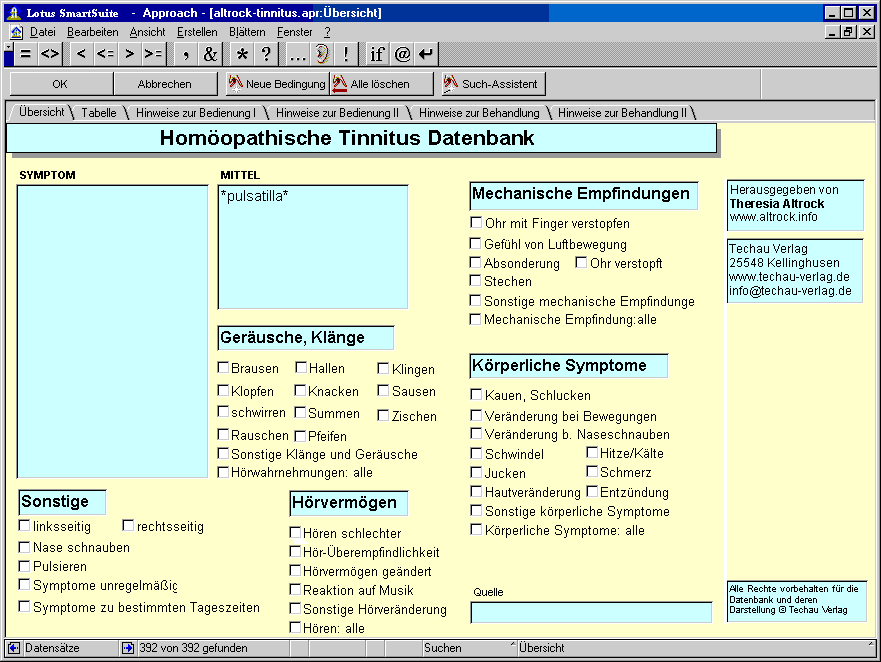Click the www.techau-verlag.de text
The height and width of the screenshot is (662, 881).
[789, 277]
